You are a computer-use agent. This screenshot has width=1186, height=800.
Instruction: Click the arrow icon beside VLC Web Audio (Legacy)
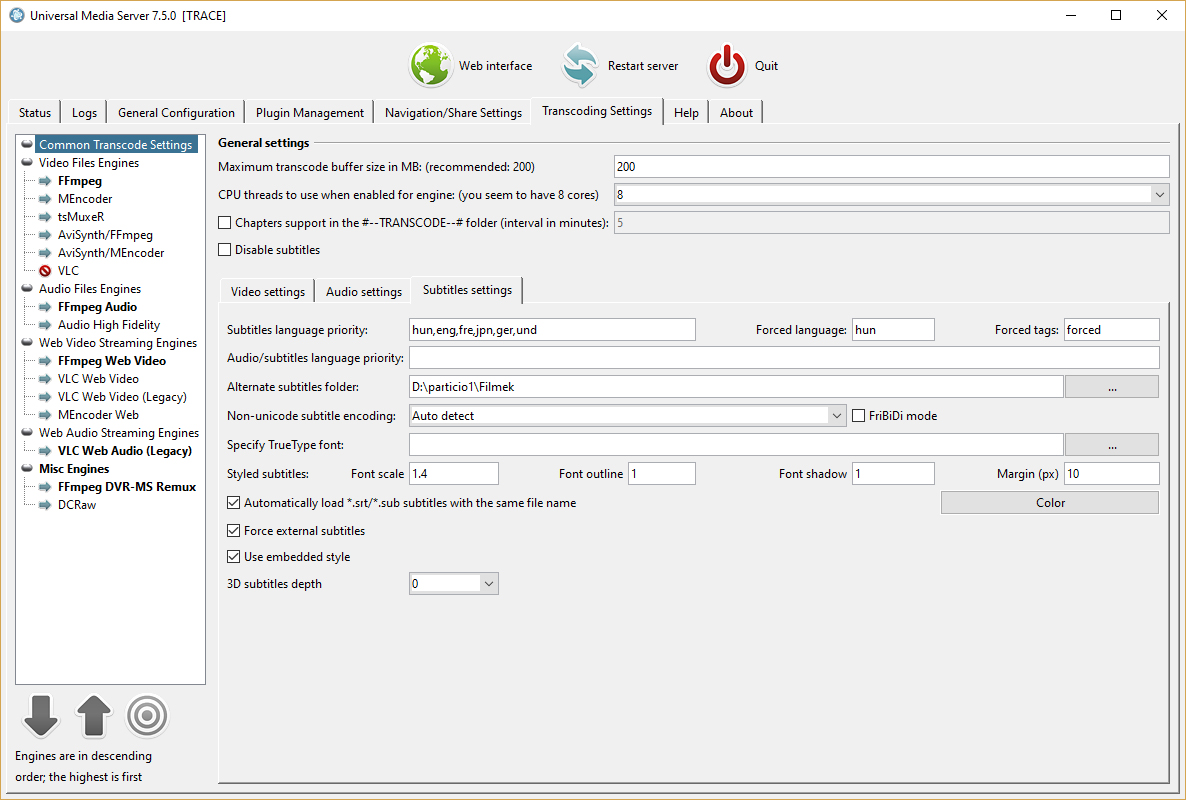(x=45, y=451)
